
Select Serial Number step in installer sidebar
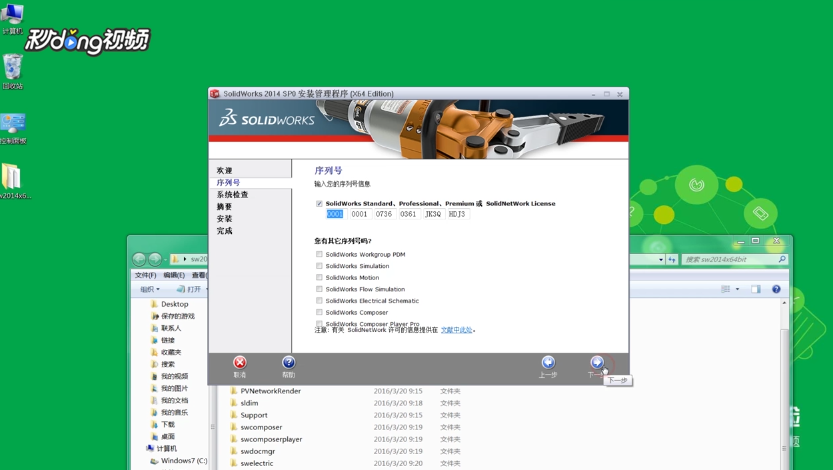228,182
